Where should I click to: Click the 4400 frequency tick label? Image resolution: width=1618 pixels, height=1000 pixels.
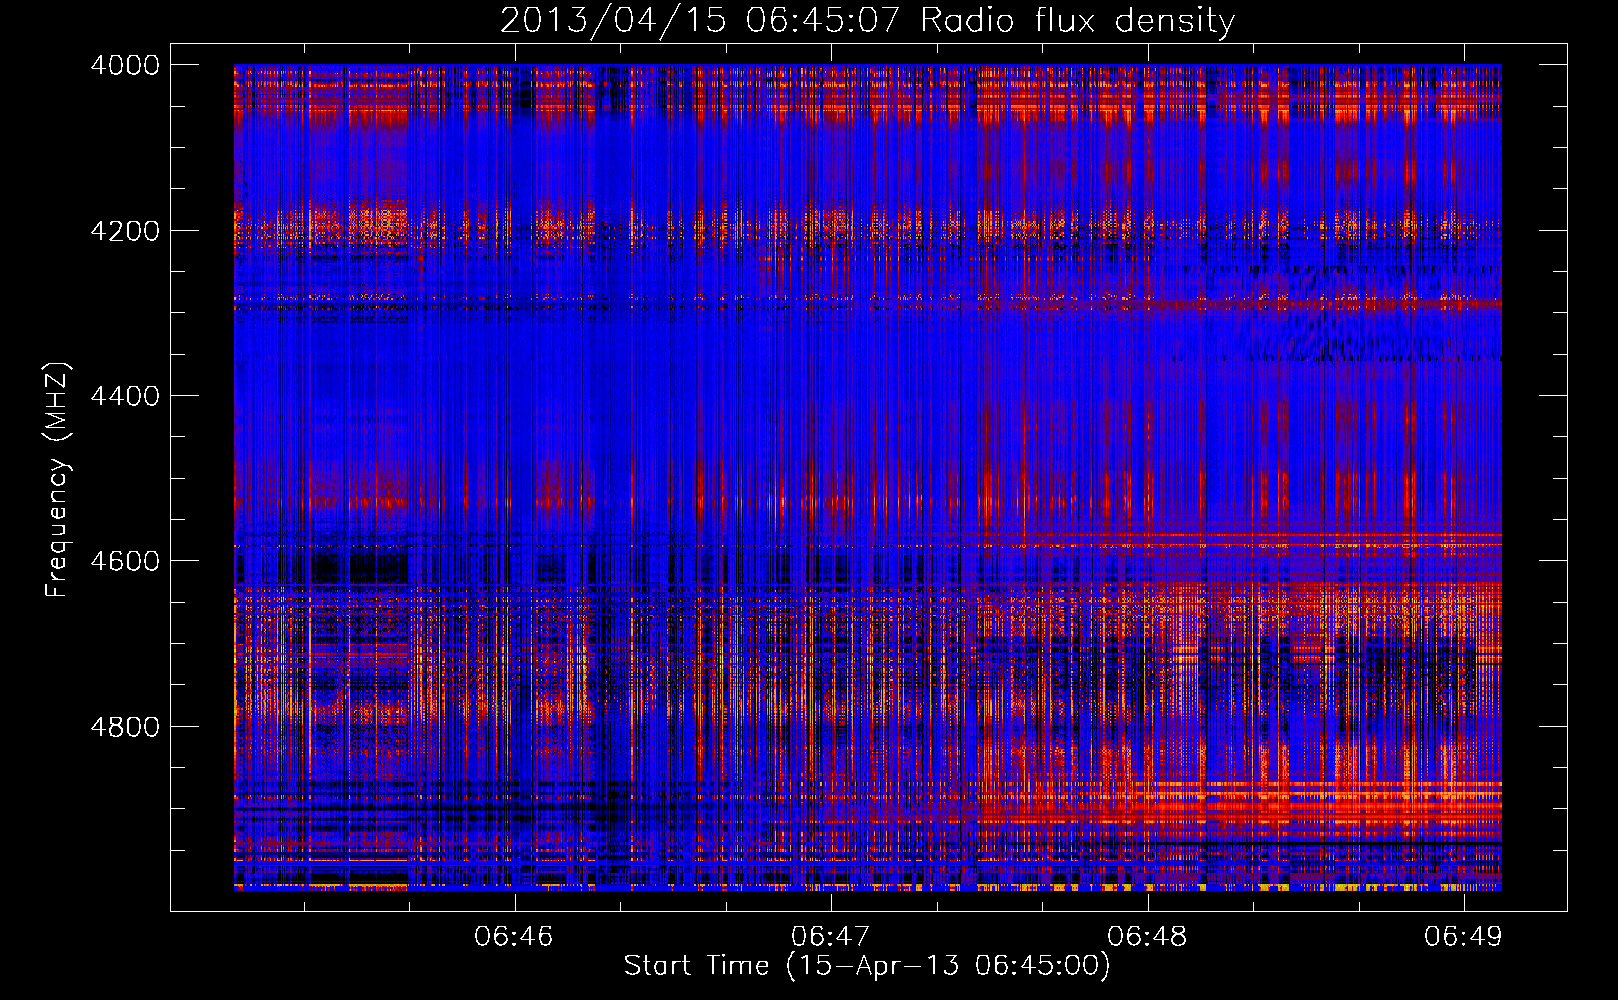pos(125,396)
